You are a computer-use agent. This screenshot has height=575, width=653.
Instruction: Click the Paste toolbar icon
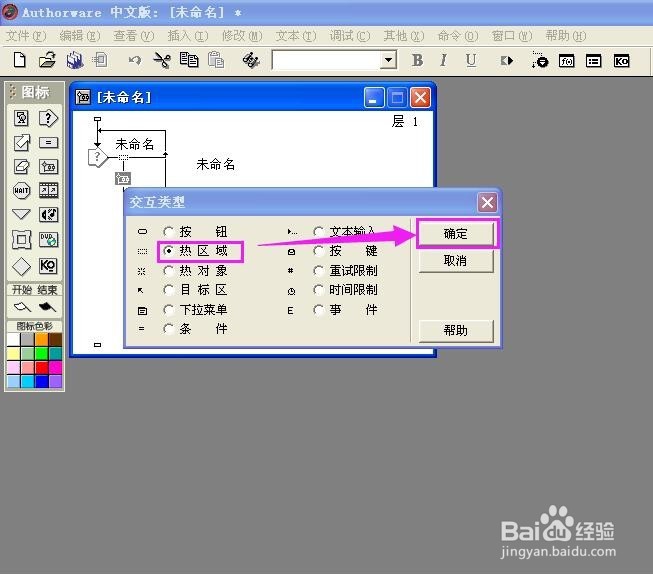click(x=216, y=60)
